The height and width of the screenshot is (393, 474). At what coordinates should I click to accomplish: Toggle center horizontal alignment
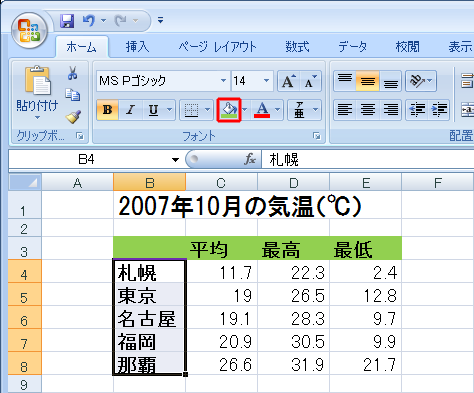click(x=368, y=110)
